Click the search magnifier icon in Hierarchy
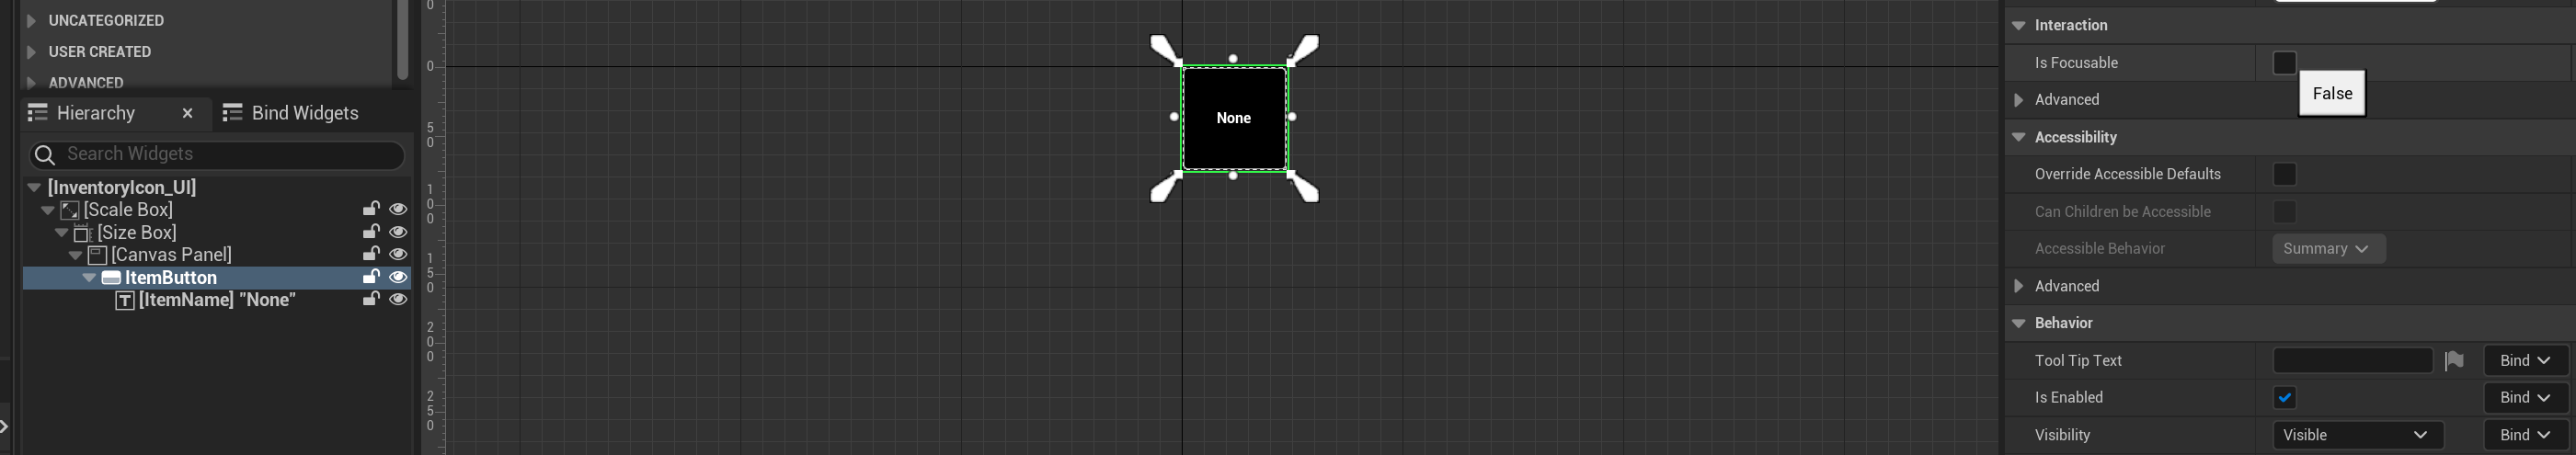The width and height of the screenshot is (2576, 455). (x=44, y=154)
